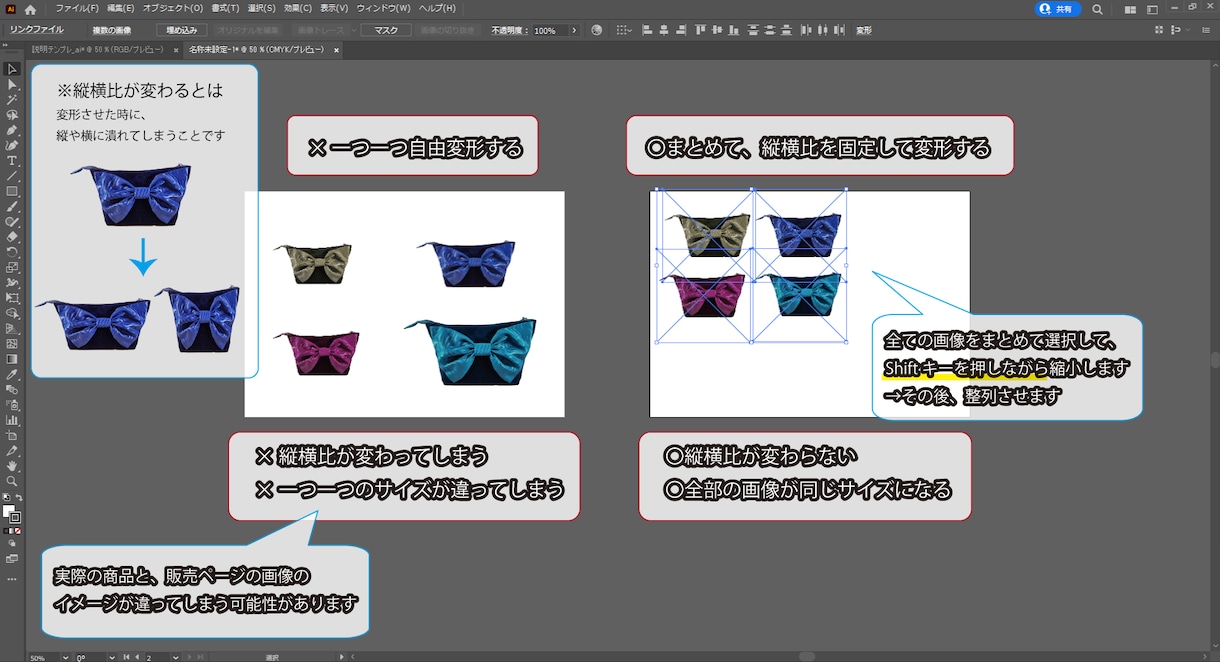Select the Zoom magnifier tool

[x=12, y=481]
